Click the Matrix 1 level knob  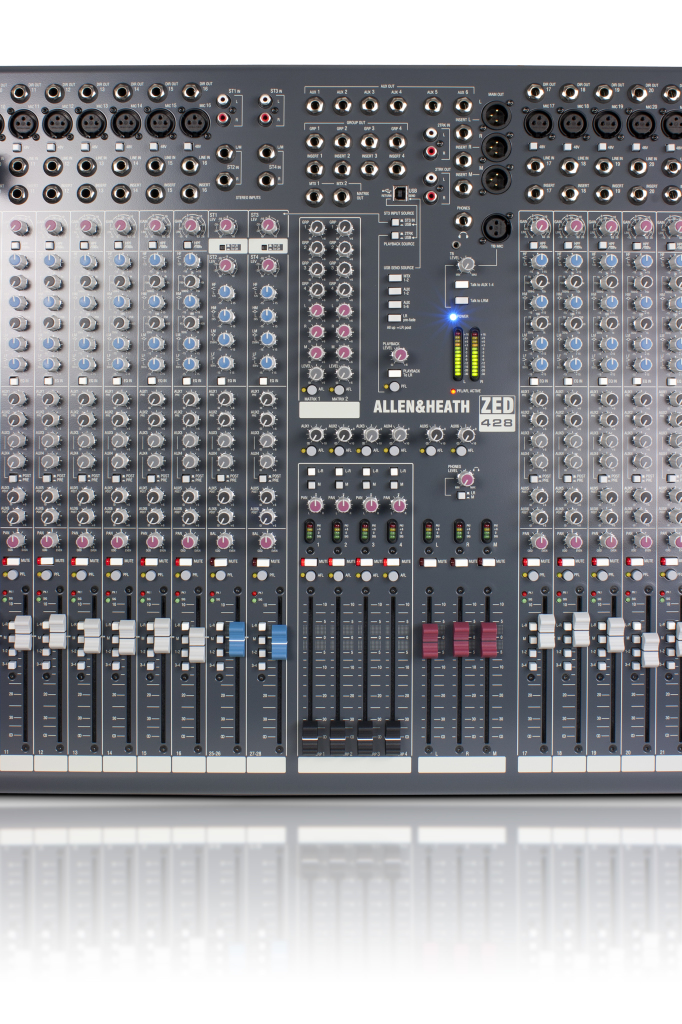(x=316, y=374)
